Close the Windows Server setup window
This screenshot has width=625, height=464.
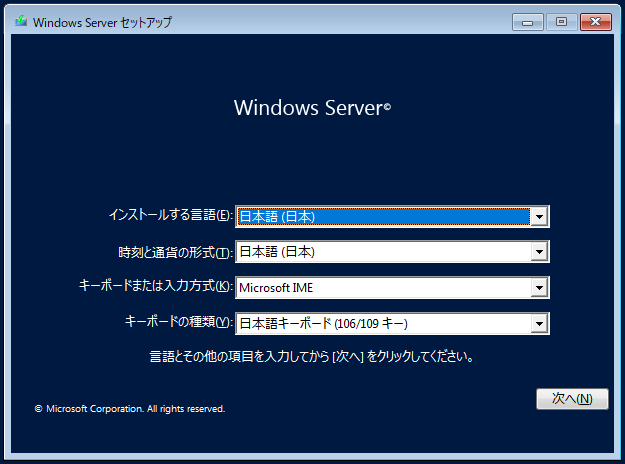point(596,22)
